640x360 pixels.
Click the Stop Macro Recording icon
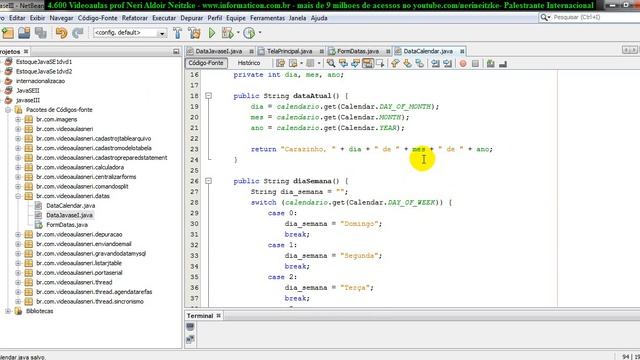point(475,63)
